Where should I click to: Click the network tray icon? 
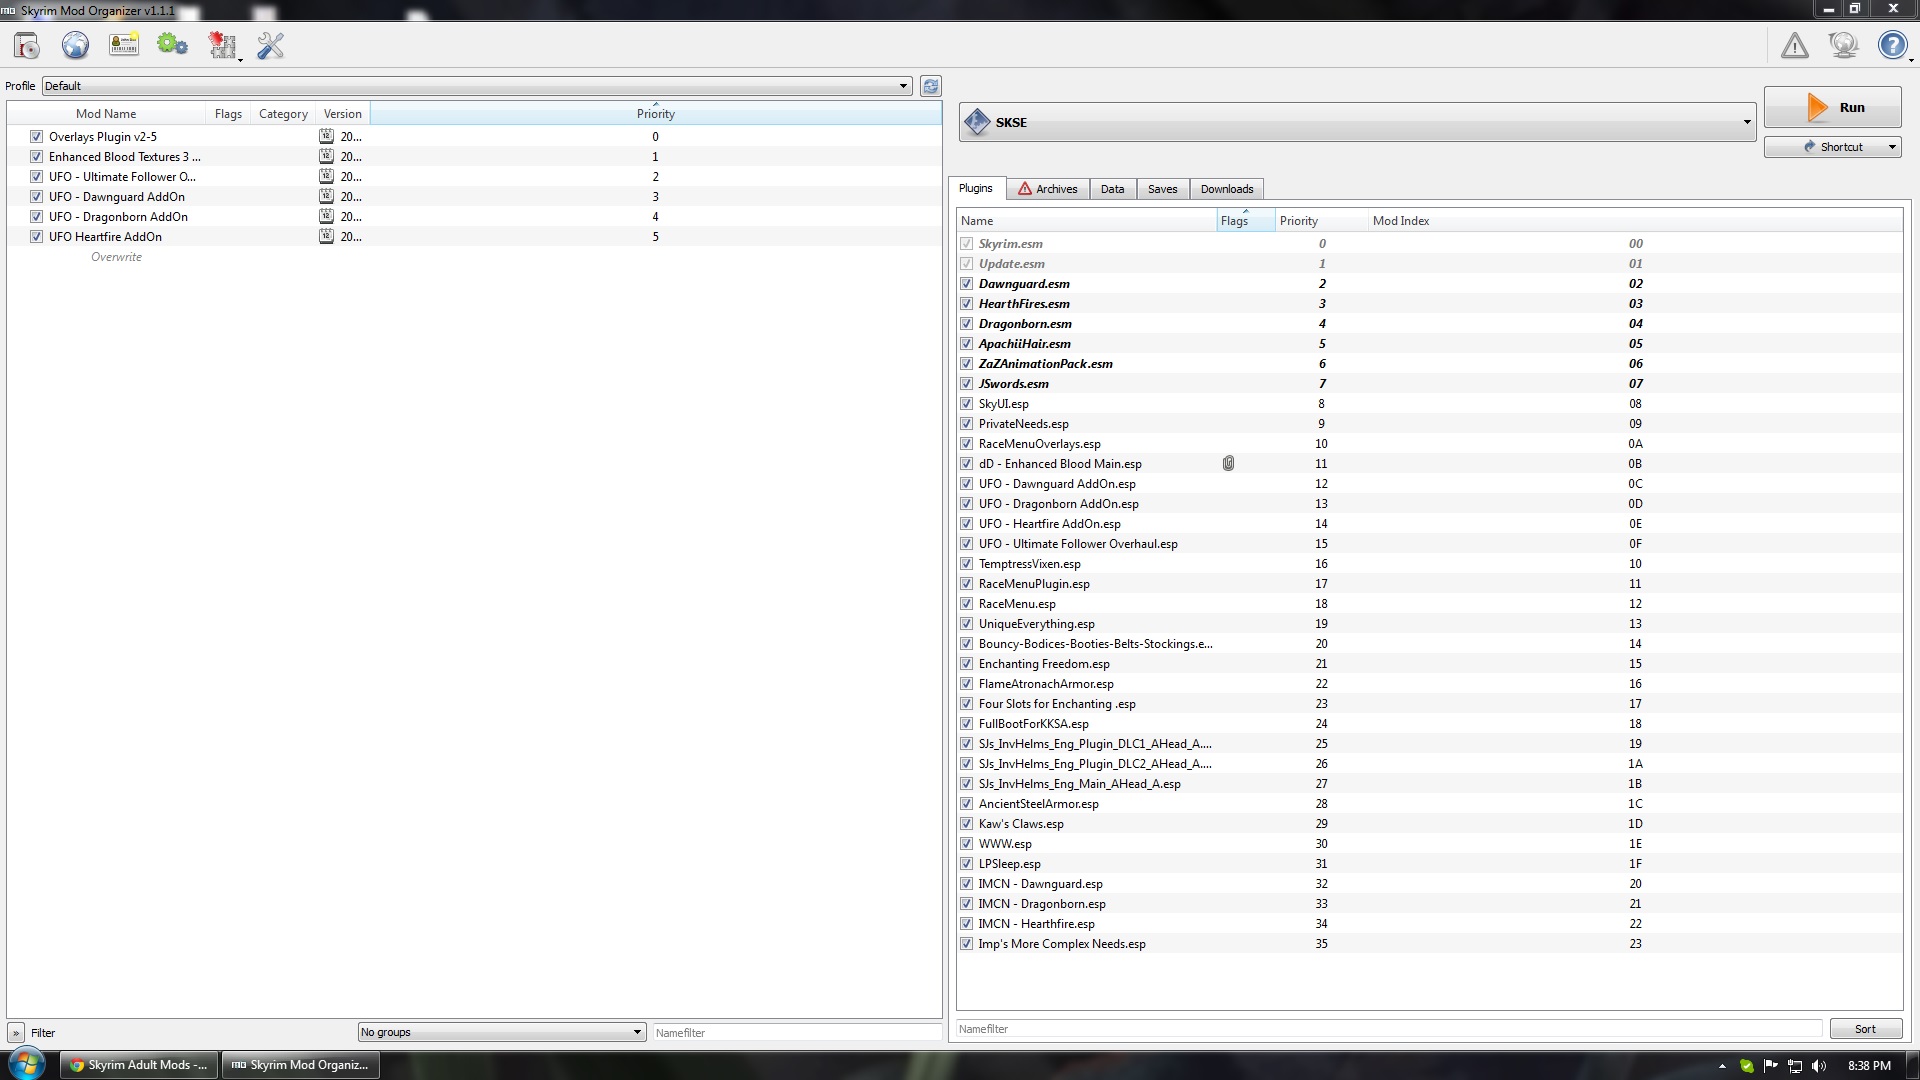[1795, 1066]
